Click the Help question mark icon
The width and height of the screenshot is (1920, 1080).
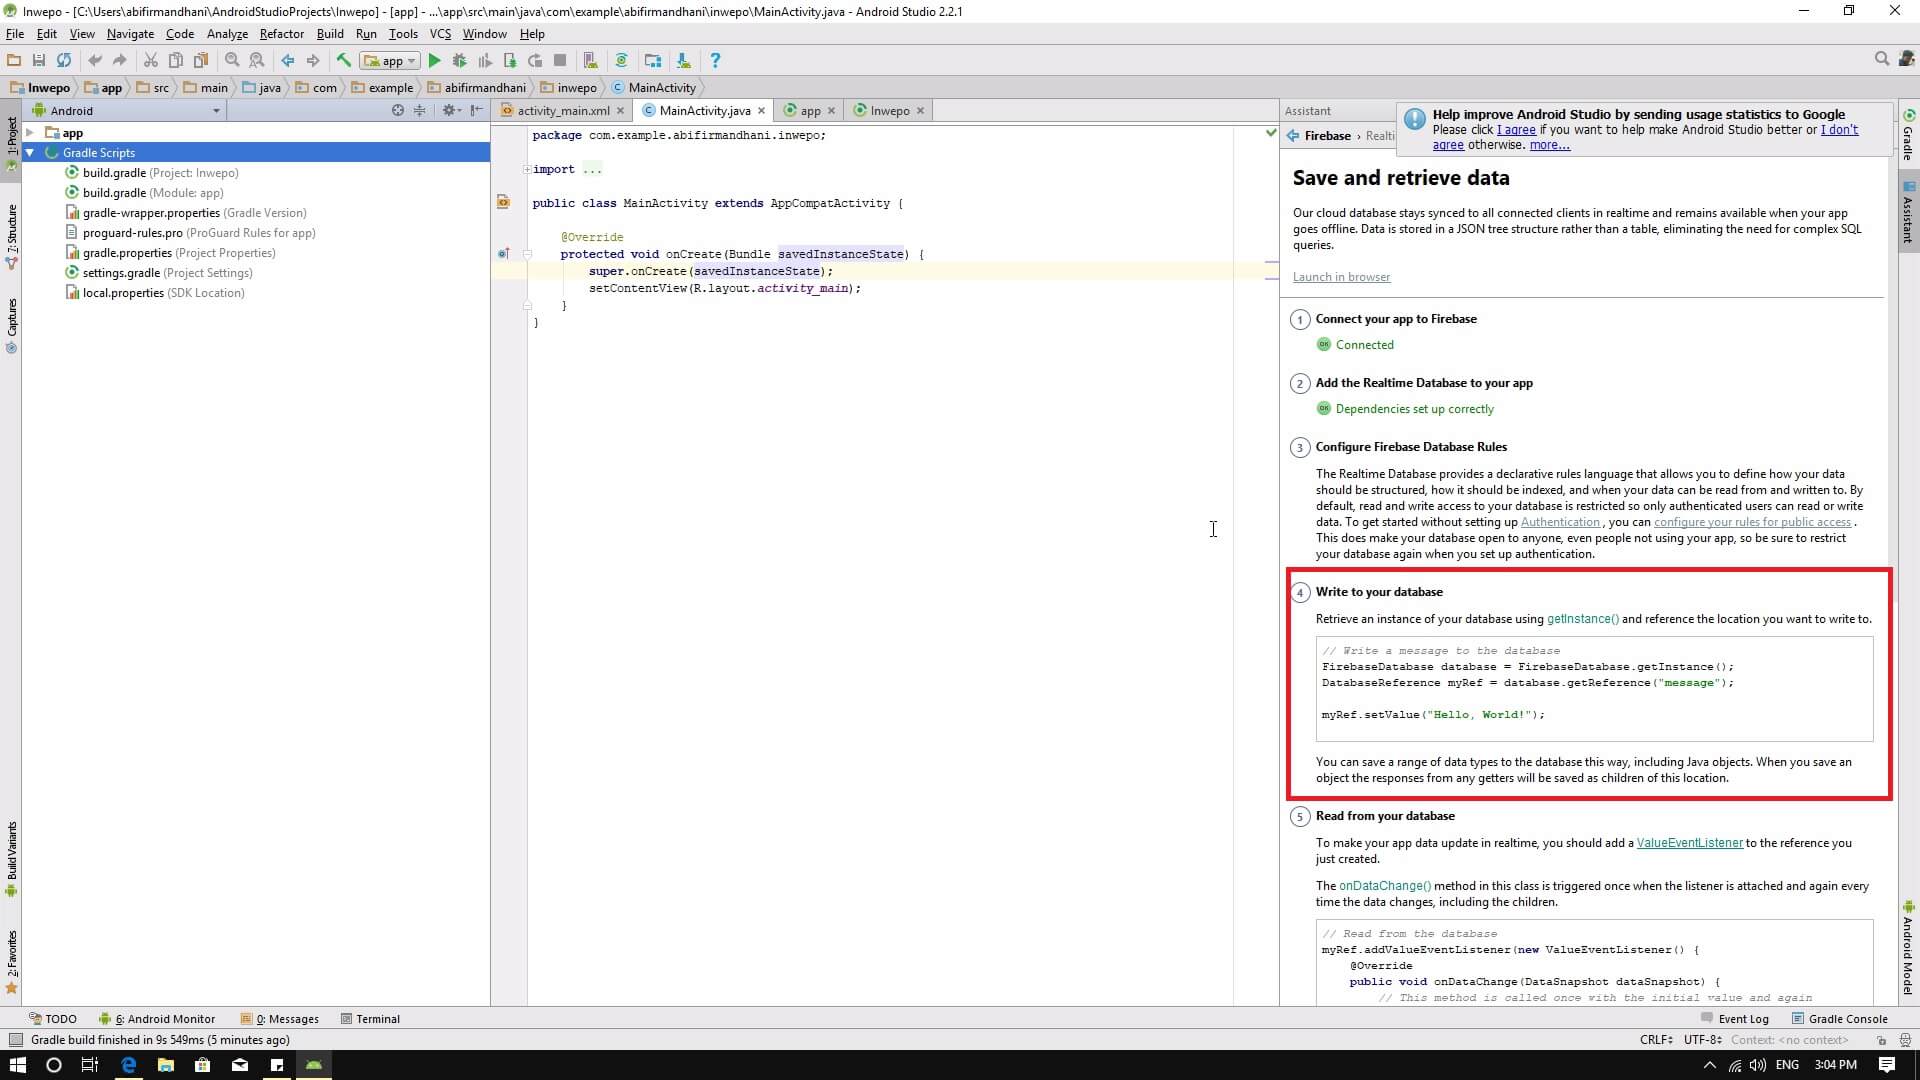click(714, 61)
